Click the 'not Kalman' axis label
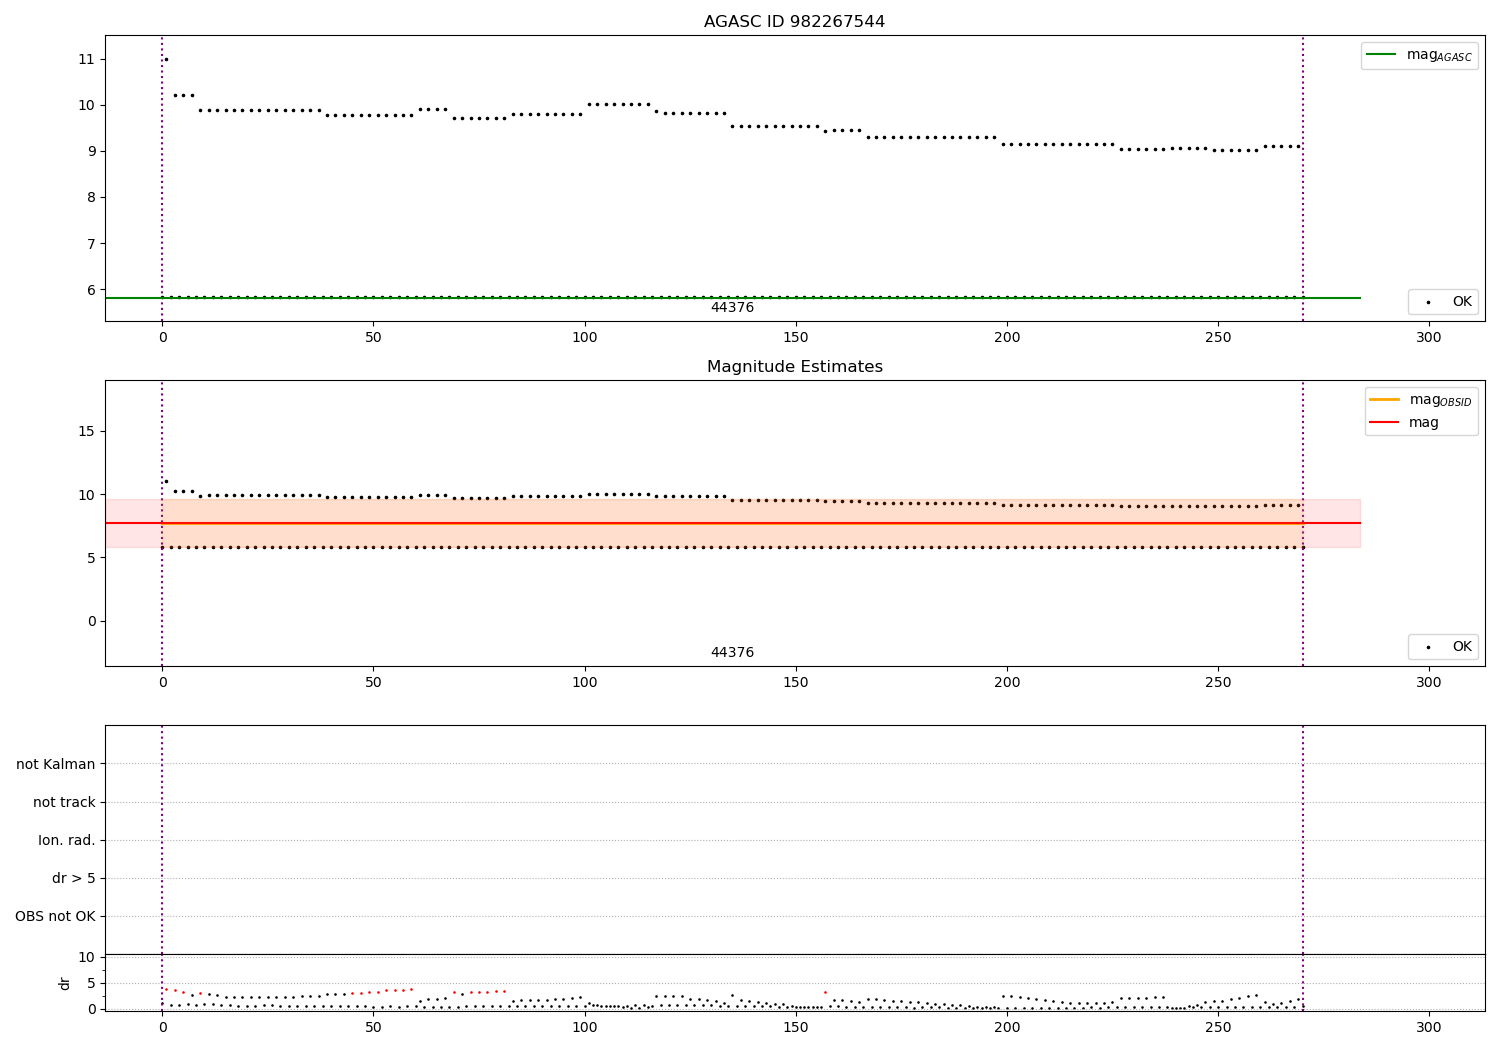 [56, 764]
